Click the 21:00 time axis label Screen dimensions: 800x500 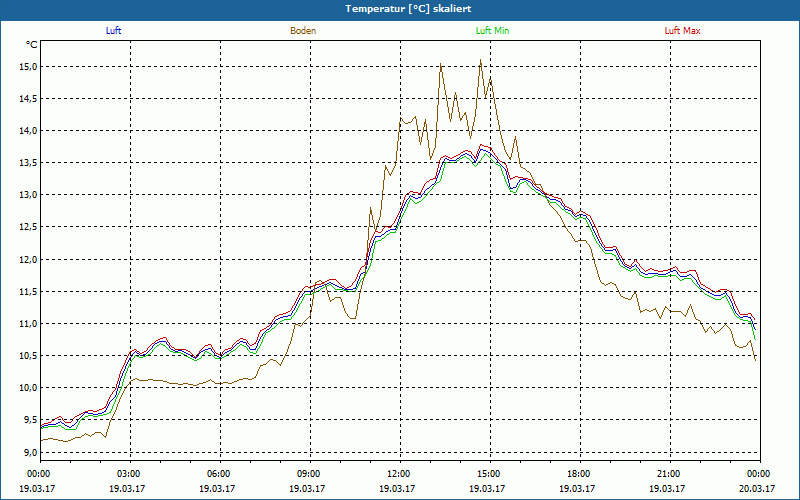point(670,473)
